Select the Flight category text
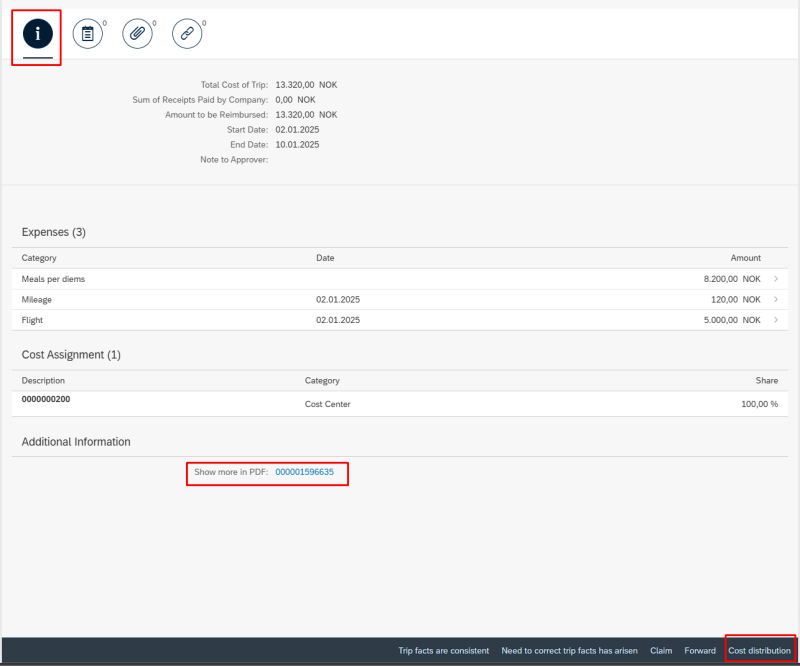Image resolution: width=800 pixels, height=666 pixels. coord(32,320)
